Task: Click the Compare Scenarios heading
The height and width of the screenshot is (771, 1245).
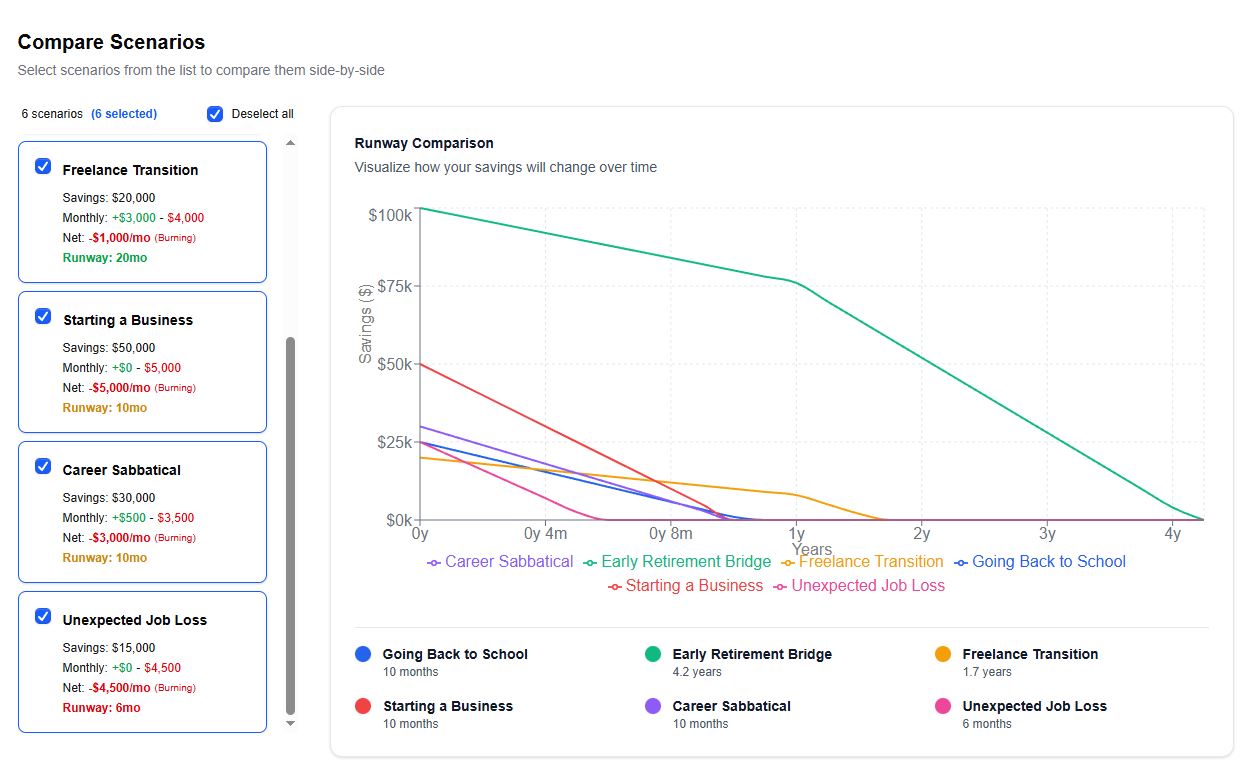Action: click(x=110, y=42)
